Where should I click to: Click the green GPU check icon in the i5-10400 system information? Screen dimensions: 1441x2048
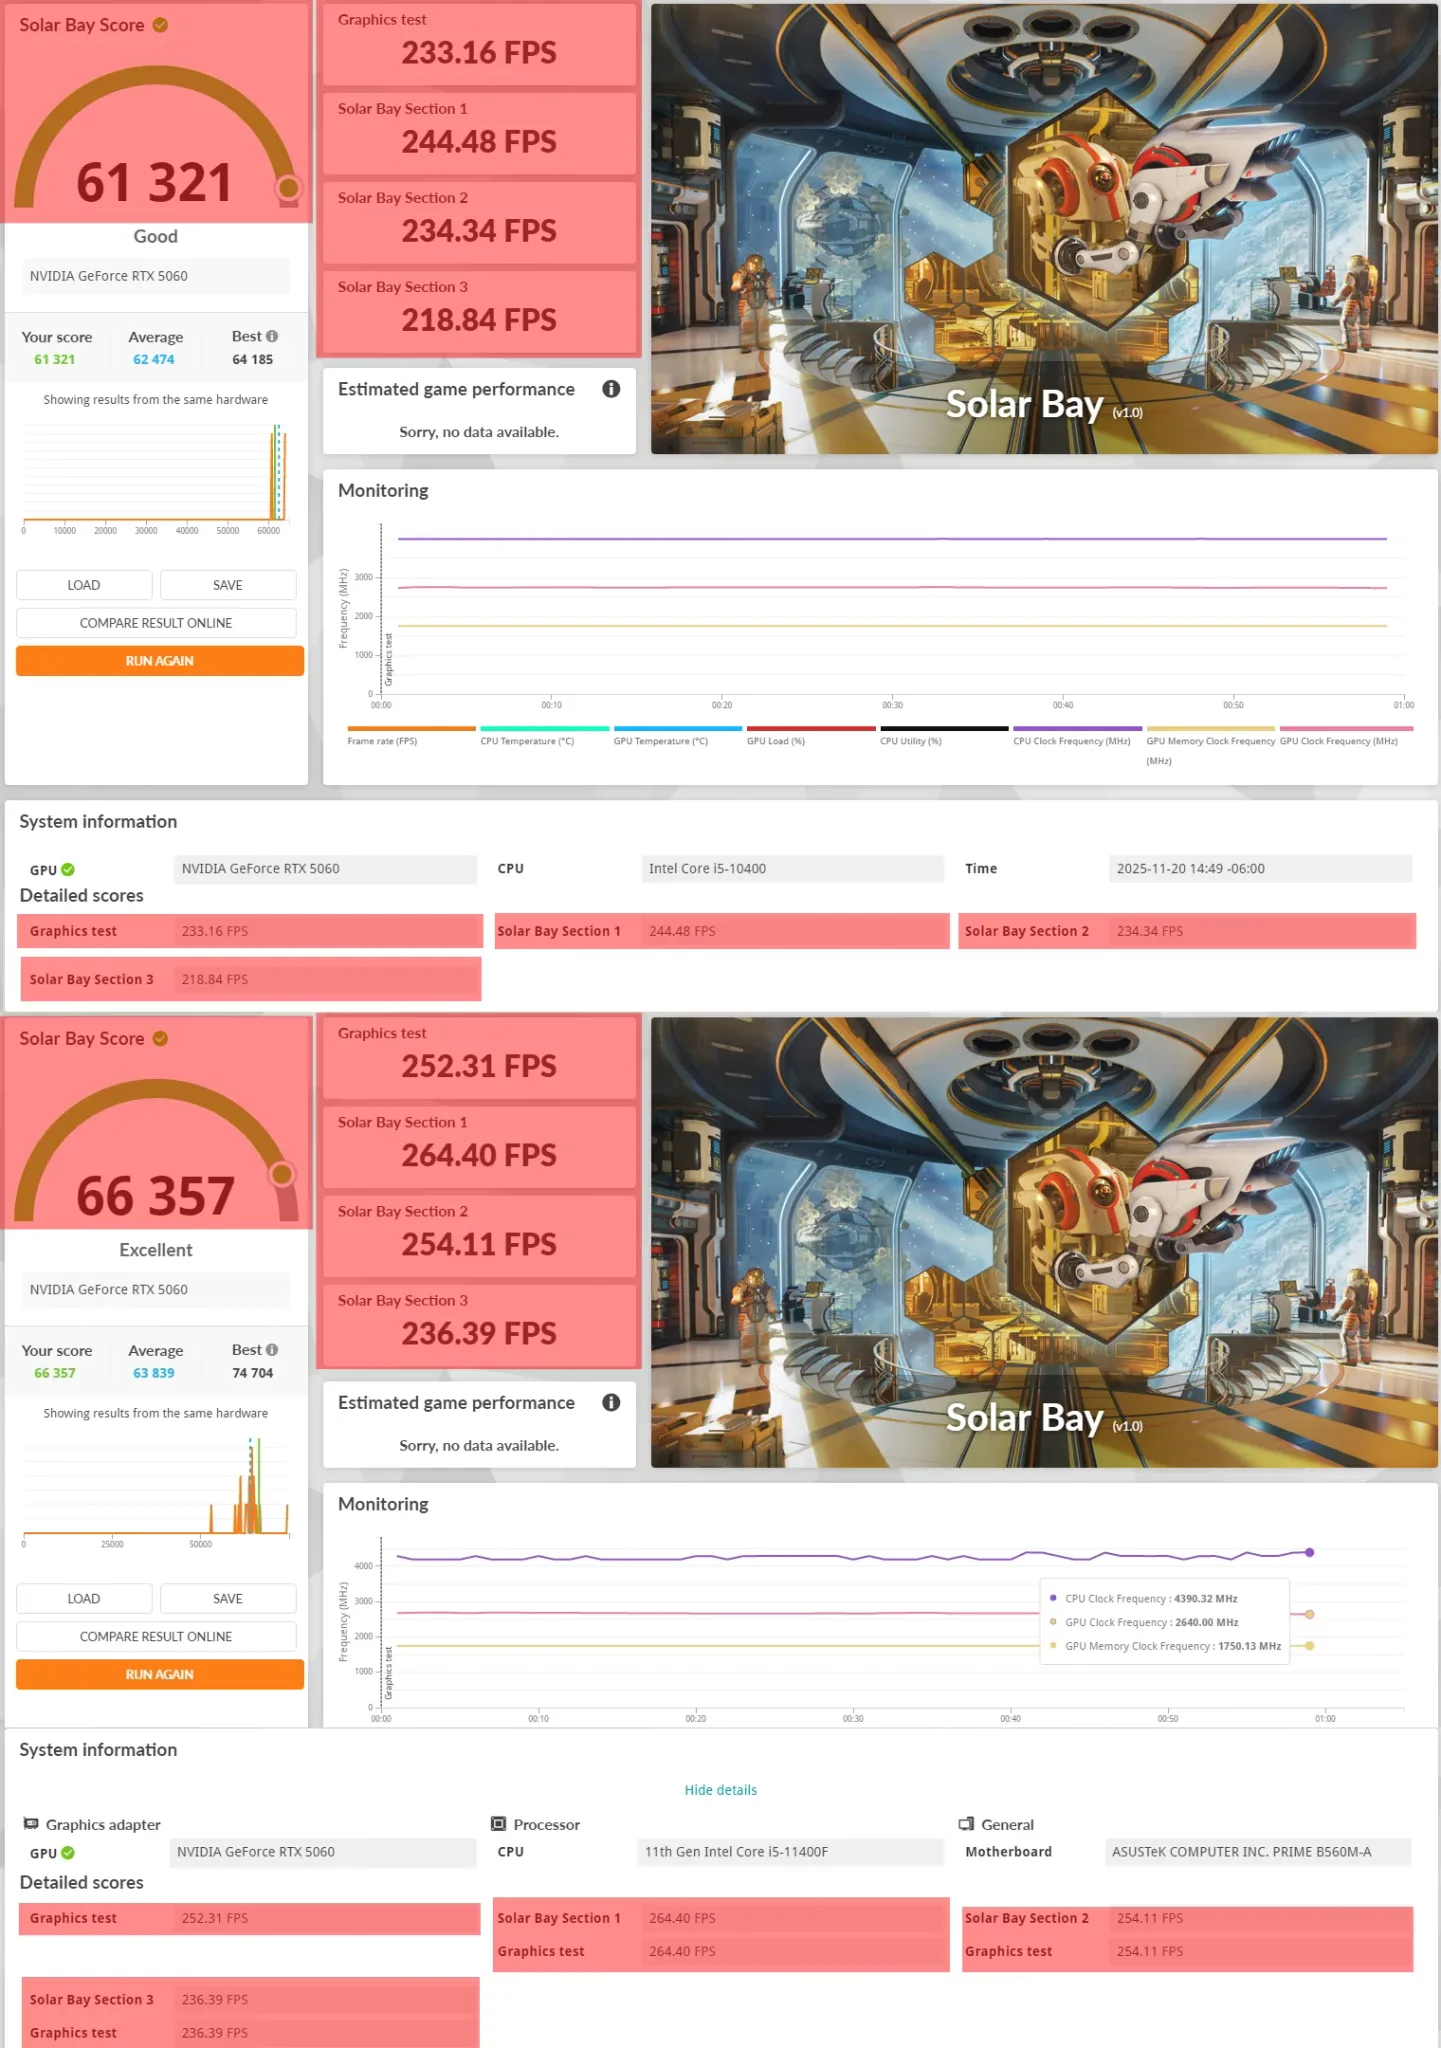pos(68,870)
